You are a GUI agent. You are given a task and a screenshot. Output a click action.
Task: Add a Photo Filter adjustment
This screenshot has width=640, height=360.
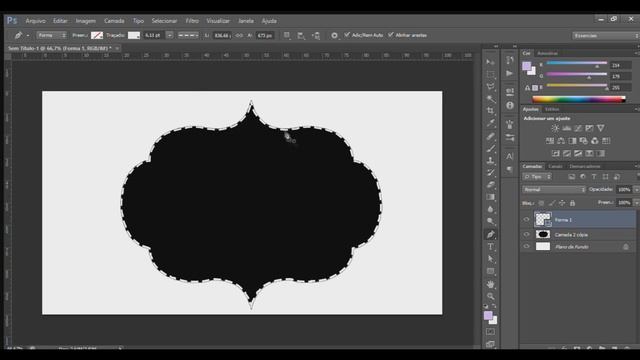[x=584, y=141]
